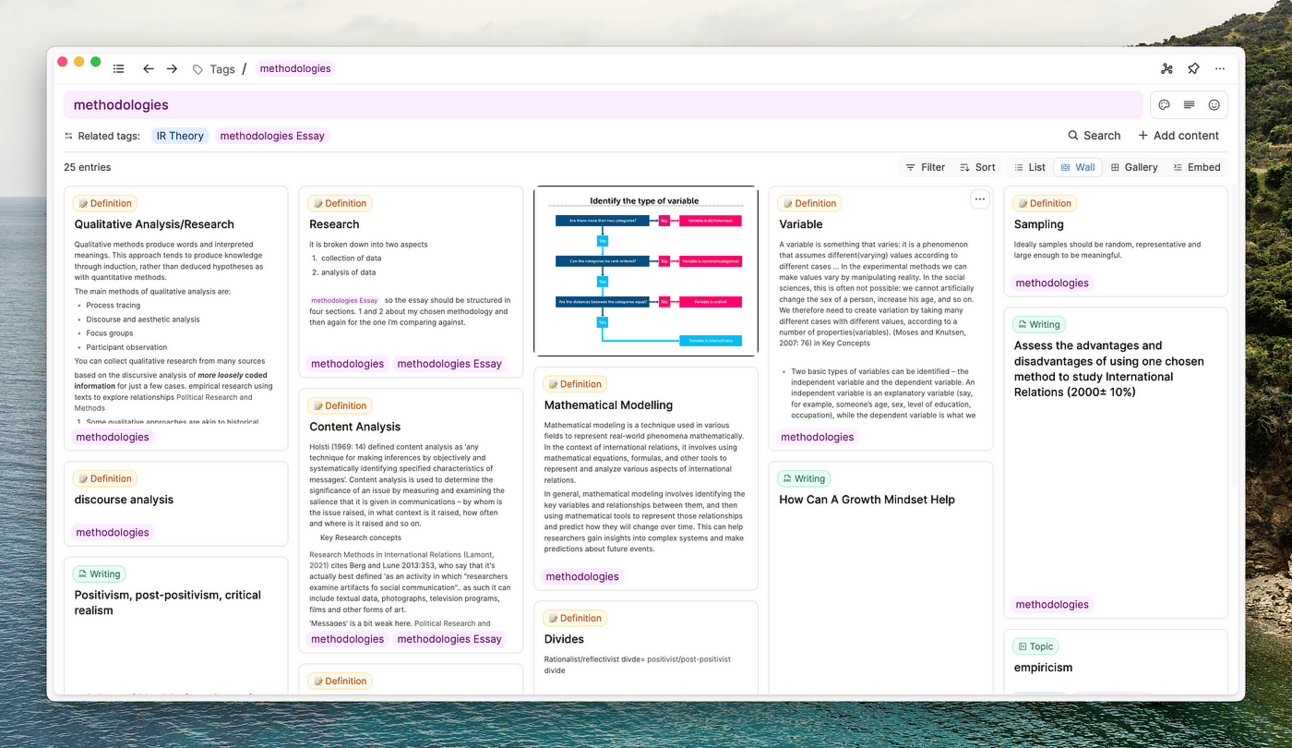
Task: Open the variable type flowchart image
Action: (646, 271)
